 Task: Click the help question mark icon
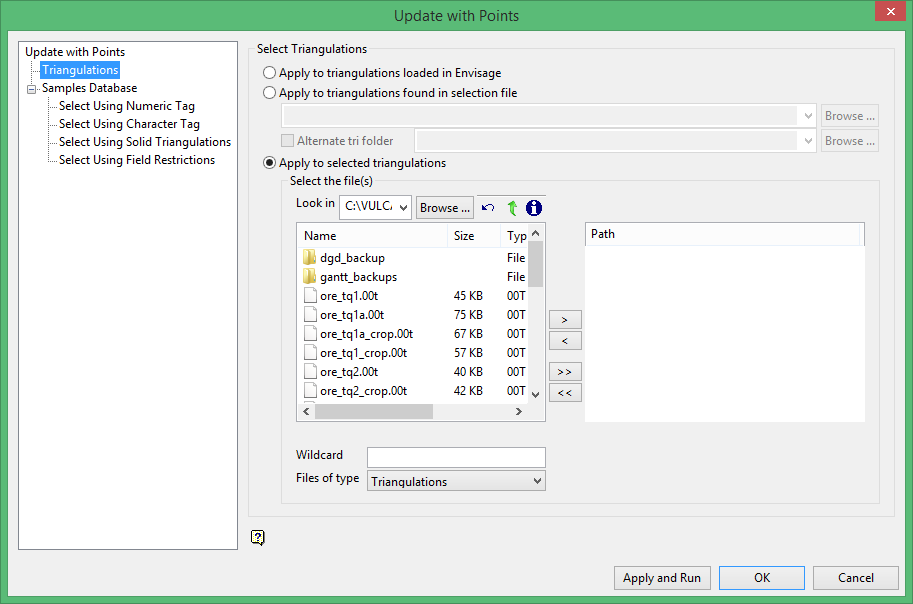(258, 538)
